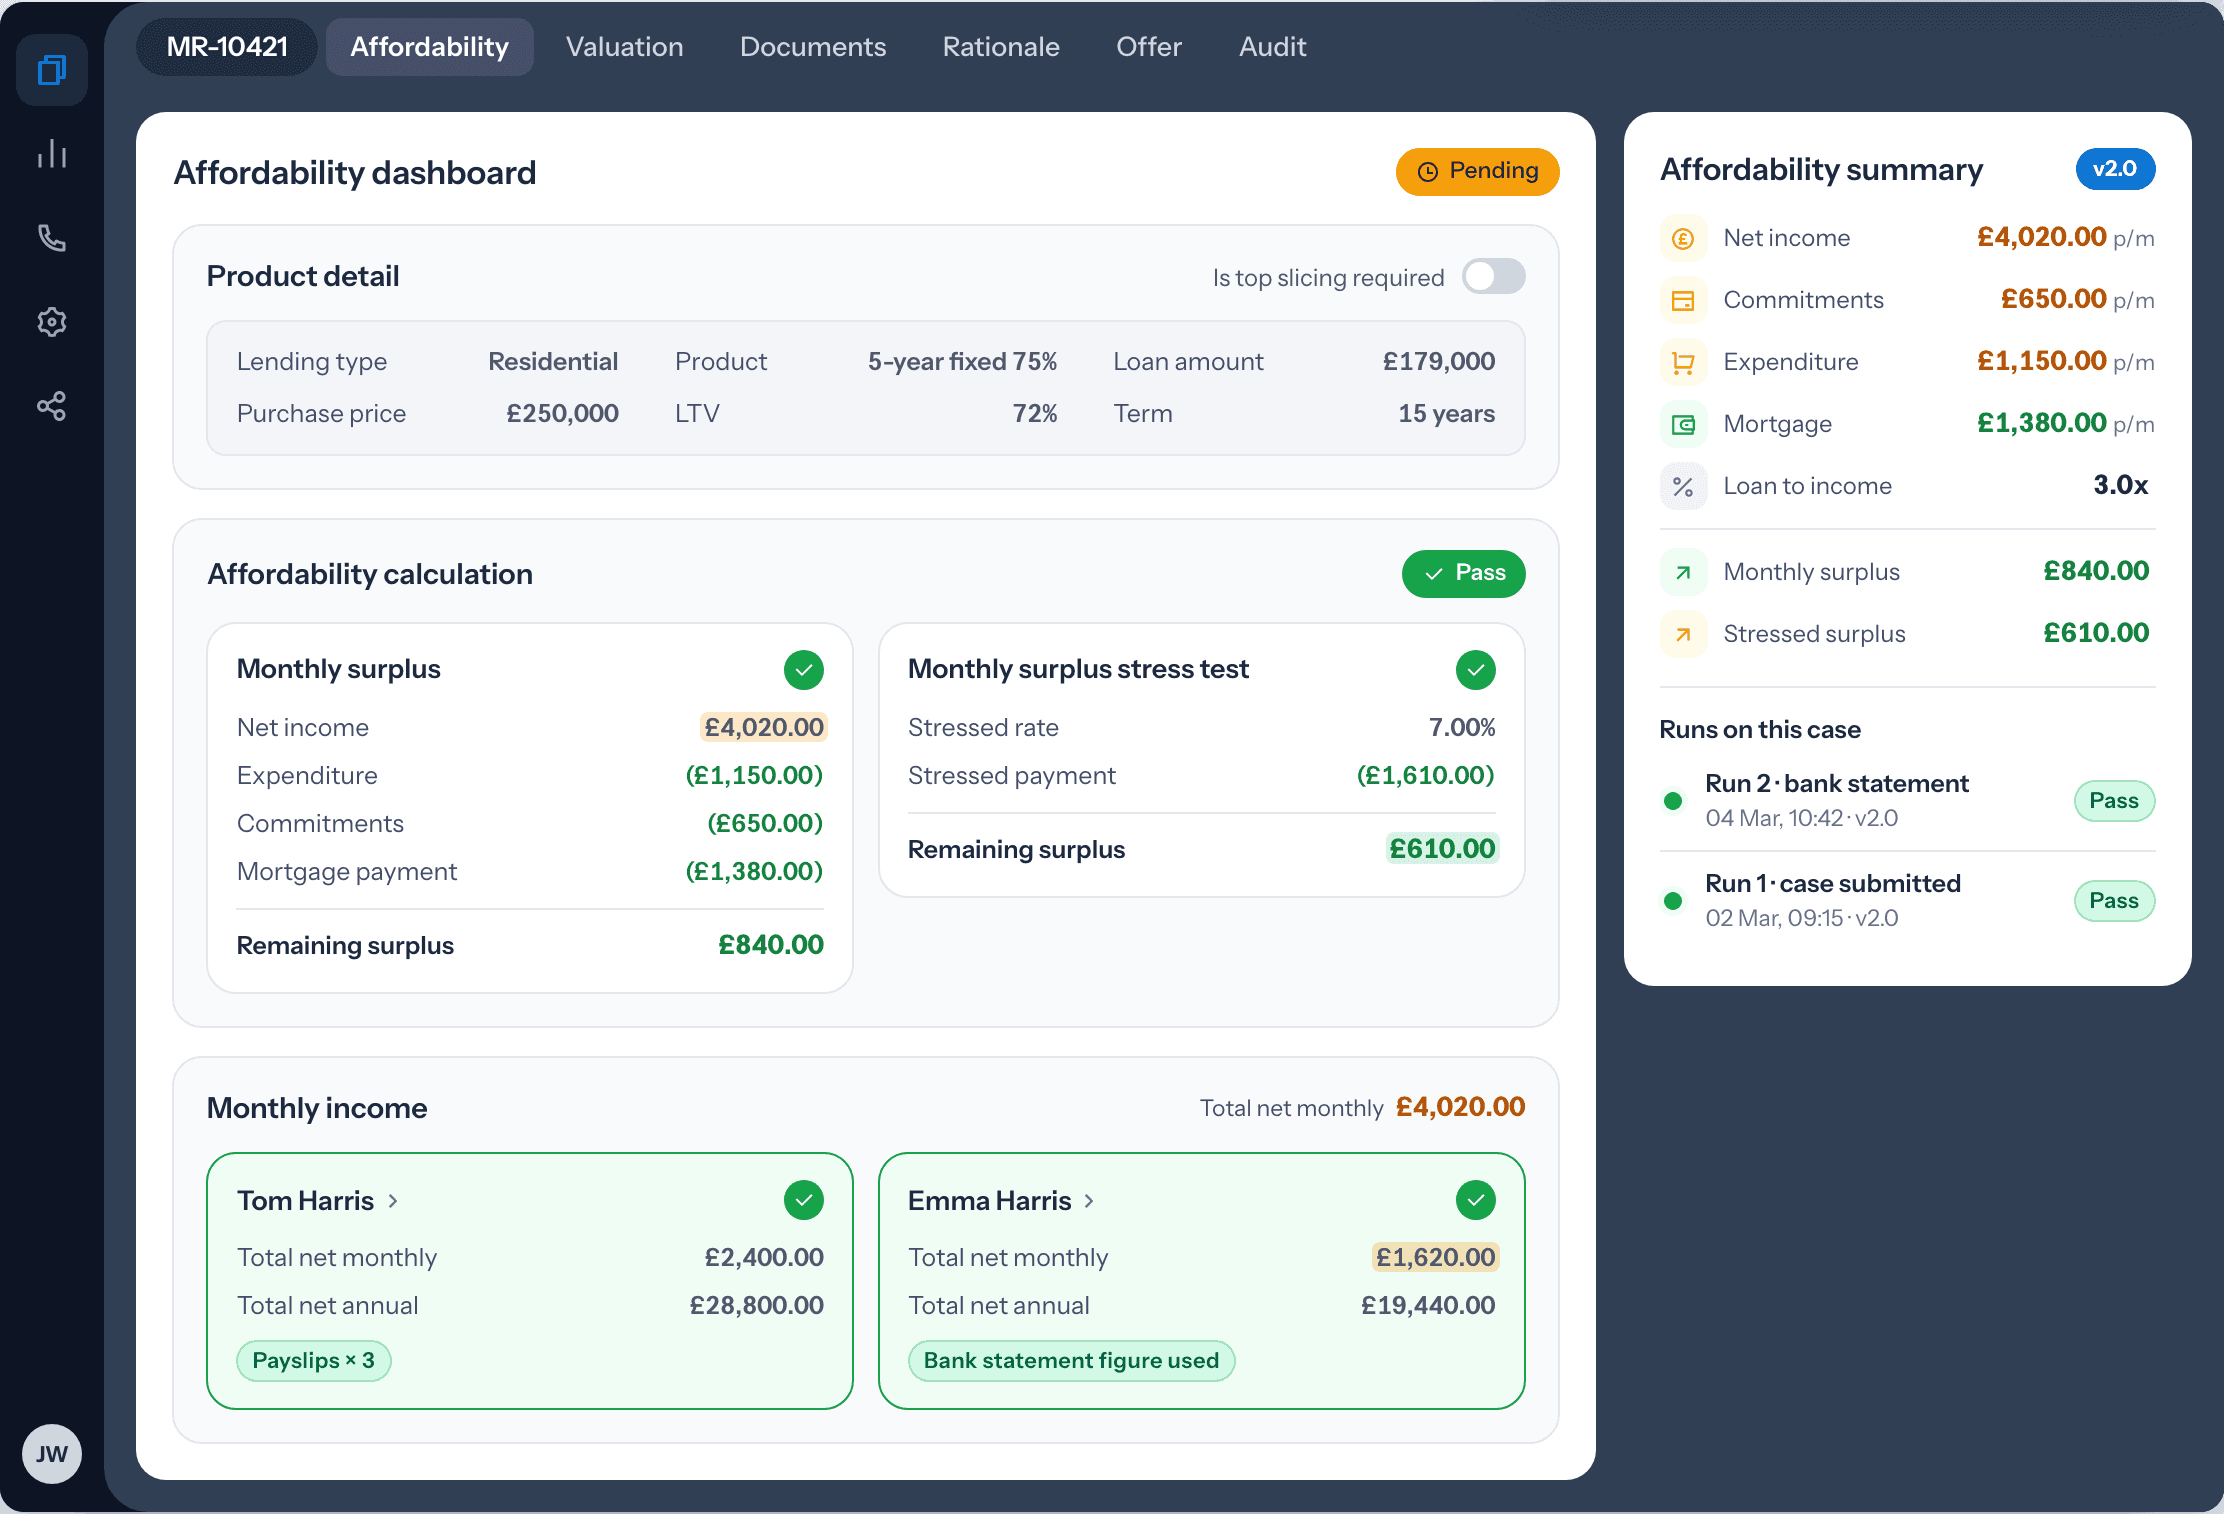Click the Stressed surplus arrow icon
Image resolution: width=2224 pixels, height=1514 pixels.
(x=1683, y=634)
